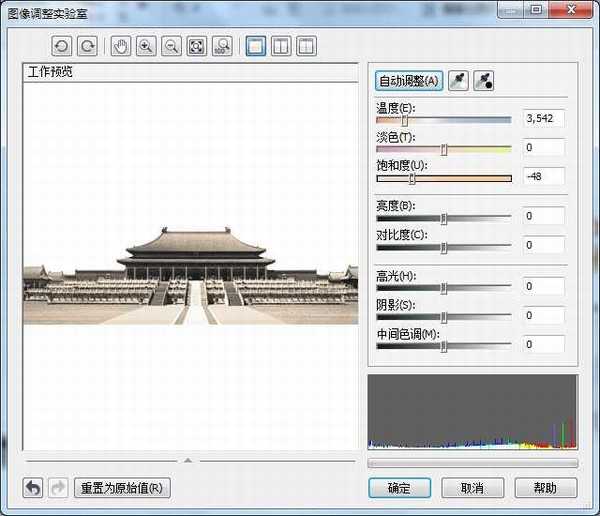Image resolution: width=600 pixels, height=516 pixels.
Task: Confirm changes with the 确定 button
Action: point(398,488)
